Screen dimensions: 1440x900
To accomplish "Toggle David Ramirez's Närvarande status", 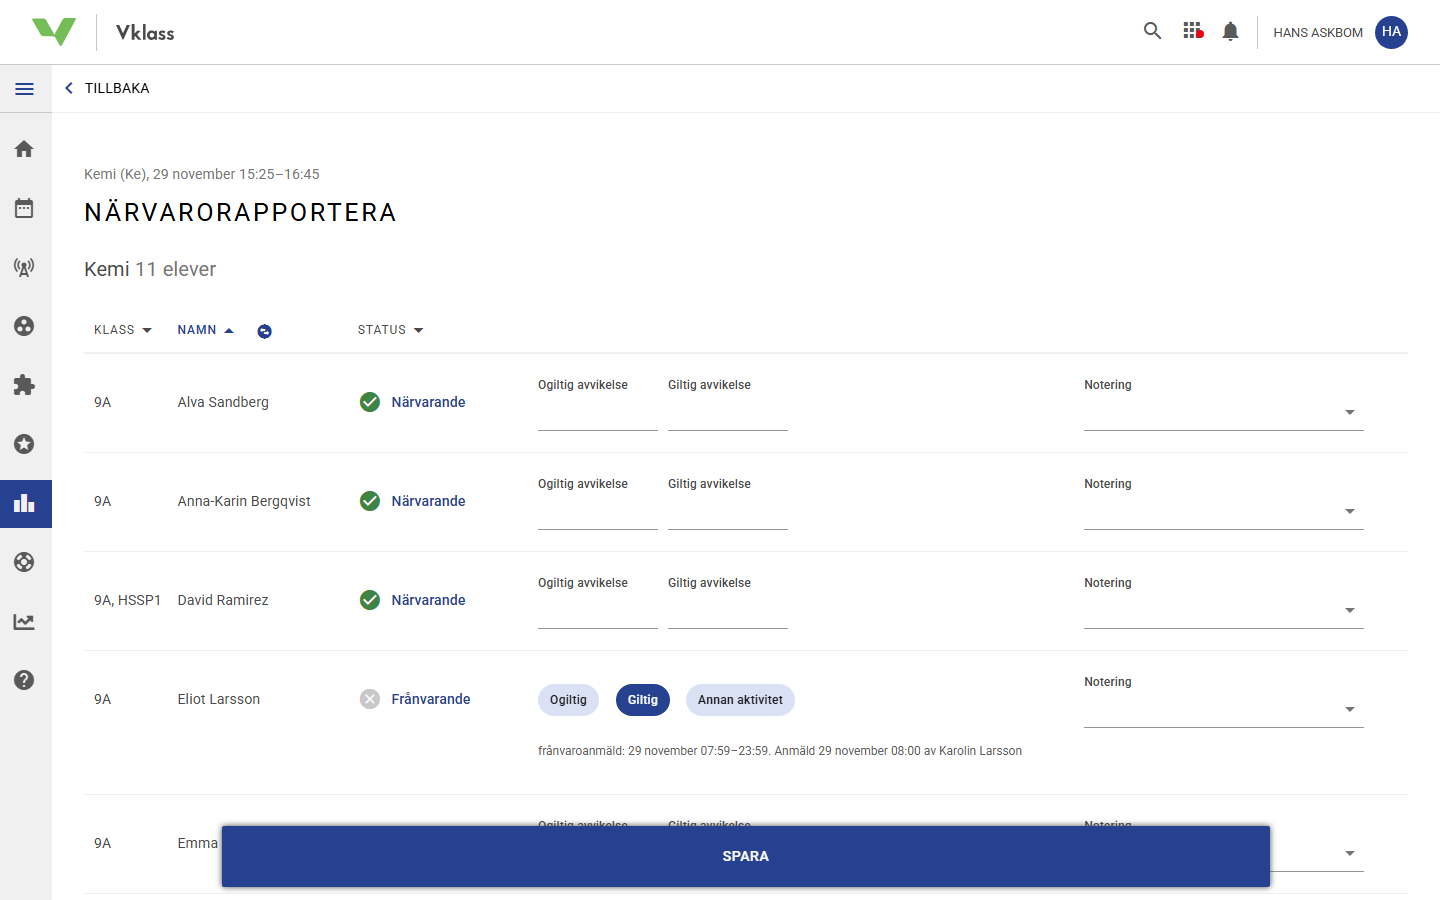I will pos(412,600).
